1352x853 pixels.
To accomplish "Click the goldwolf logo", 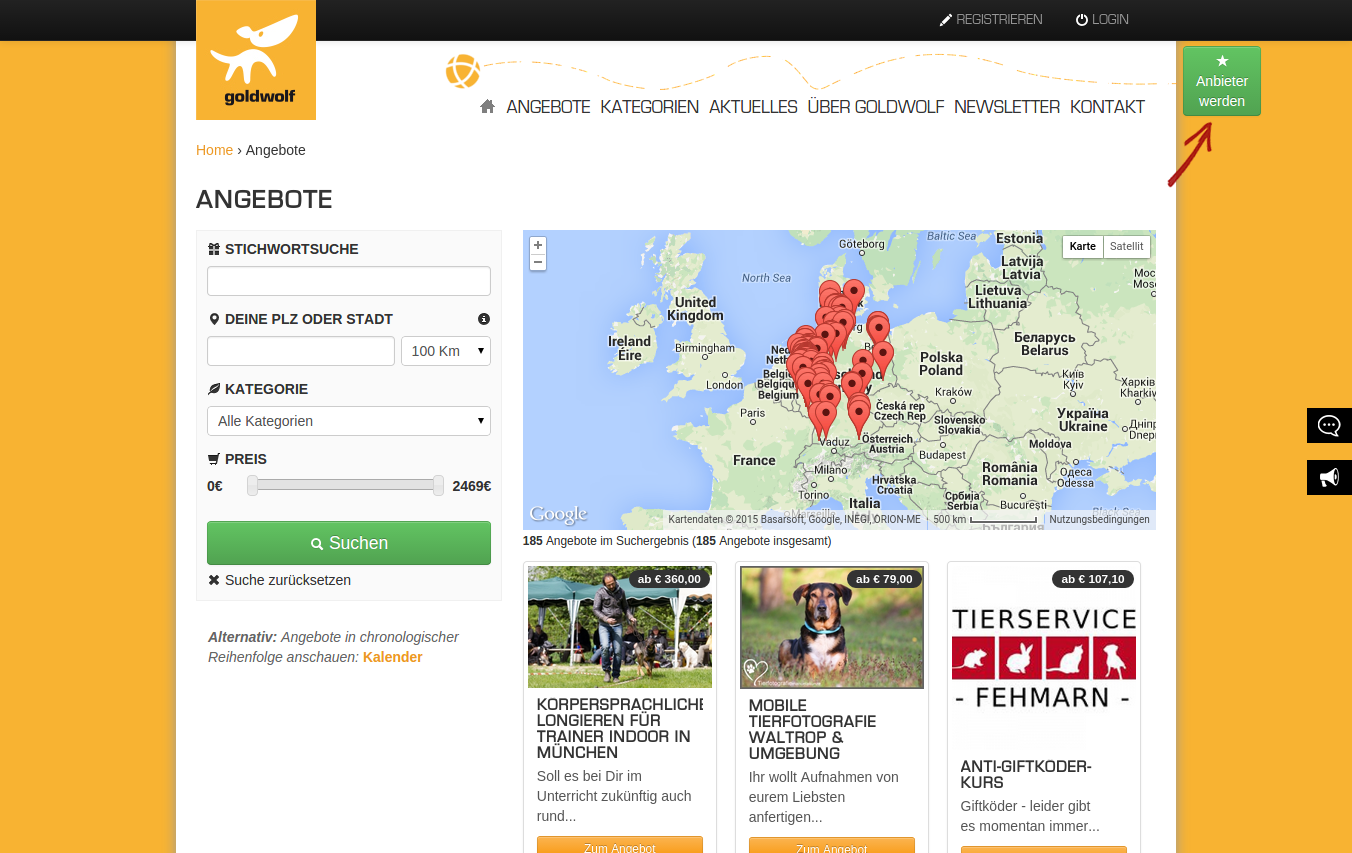I will (x=256, y=60).
